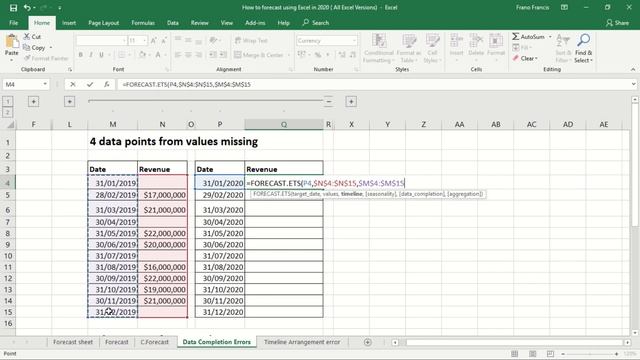This screenshot has width=640, height=360.
Task: Select column Q header
Action: 284,124
